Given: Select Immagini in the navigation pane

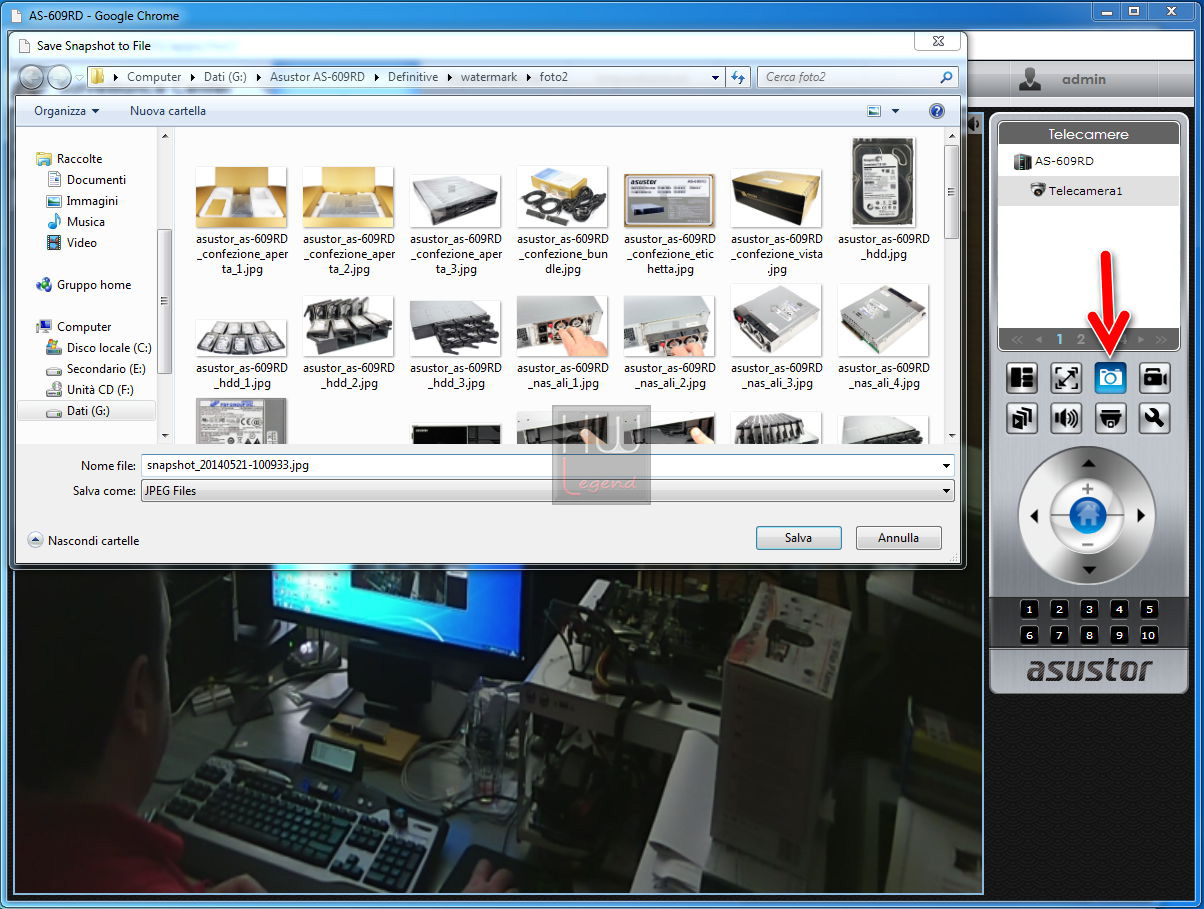Looking at the screenshot, I should coord(92,201).
